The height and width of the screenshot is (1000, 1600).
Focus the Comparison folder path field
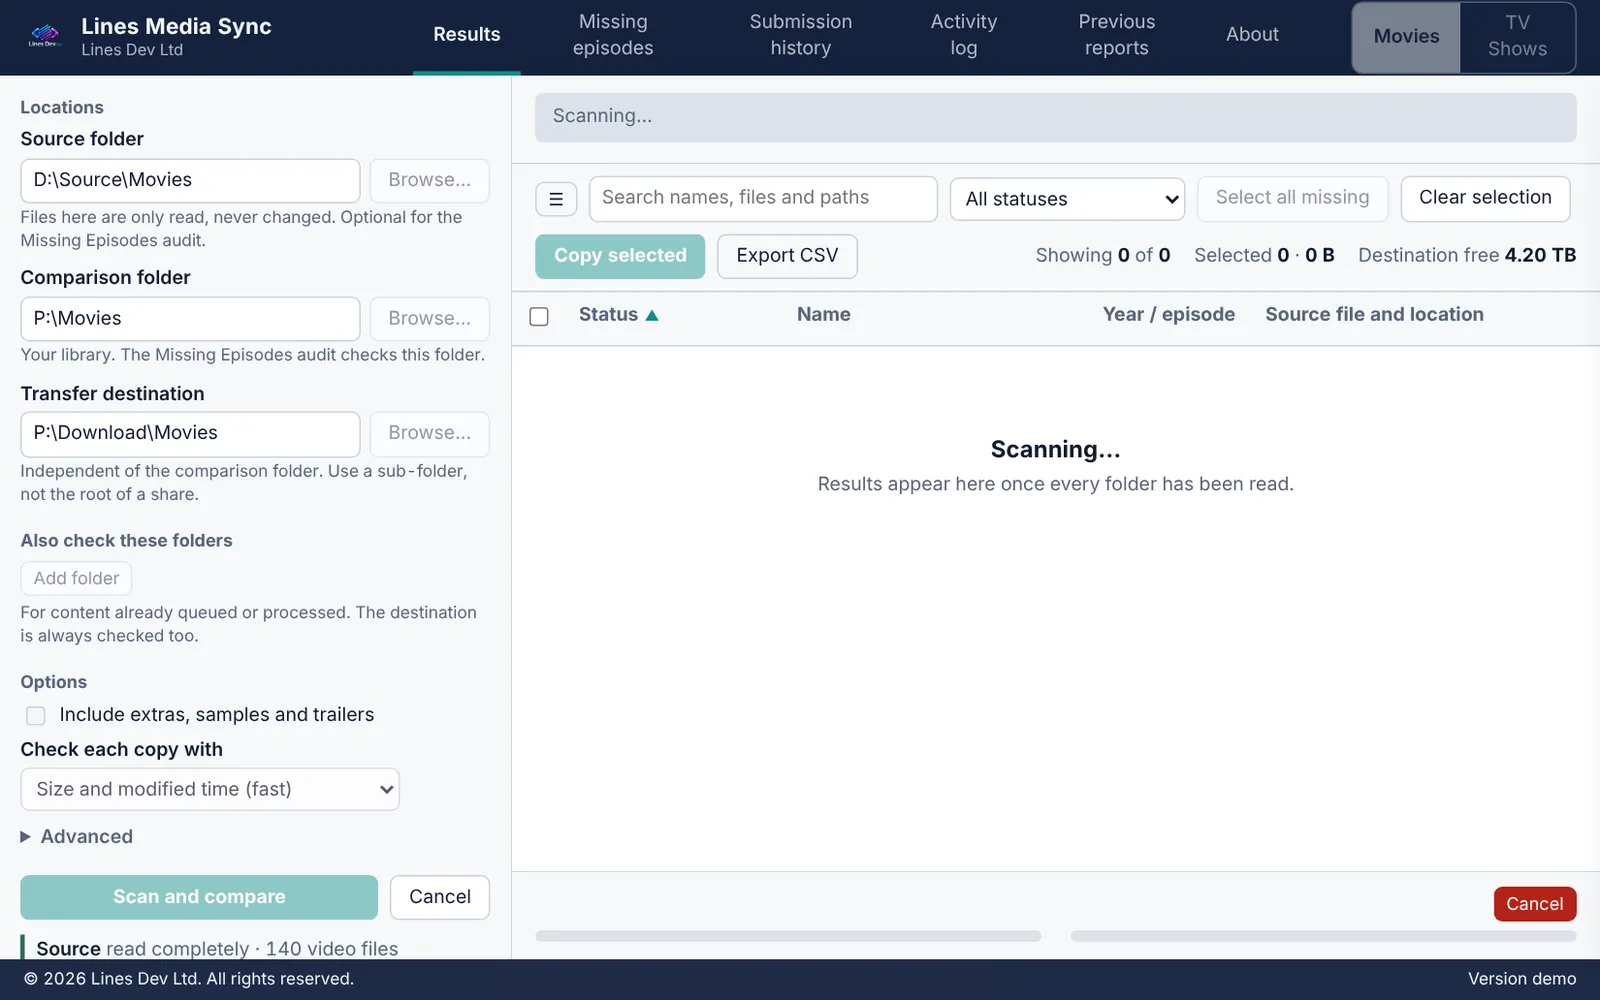190,319
